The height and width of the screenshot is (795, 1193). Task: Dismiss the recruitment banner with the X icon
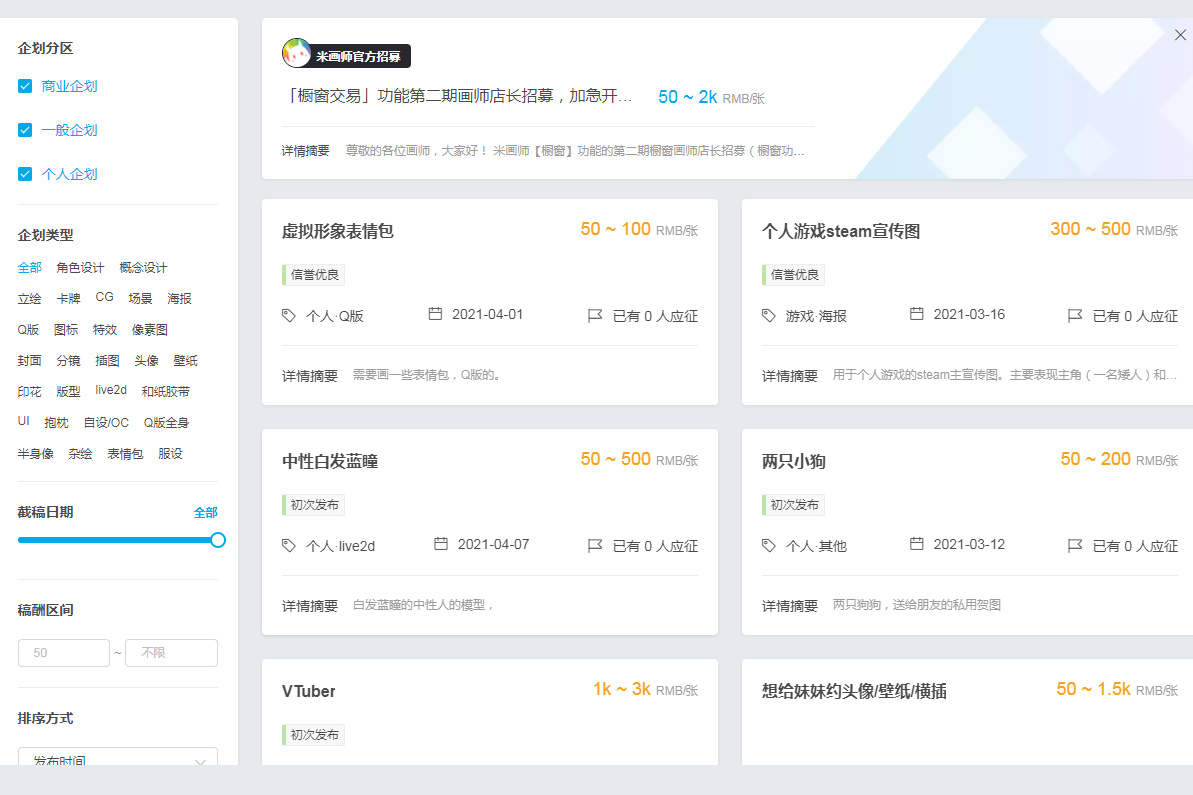pyautogui.click(x=1179, y=34)
